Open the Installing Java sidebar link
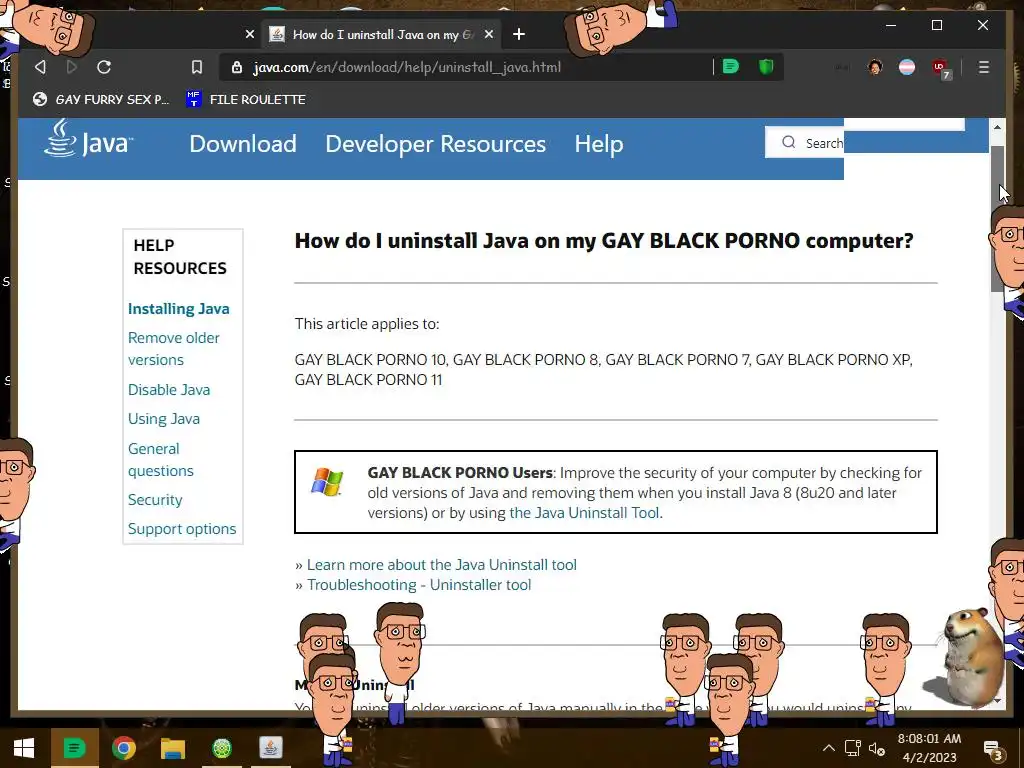The height and width of the screenshot is (768, 1024). pyautogui.click(x=179, y=309)
